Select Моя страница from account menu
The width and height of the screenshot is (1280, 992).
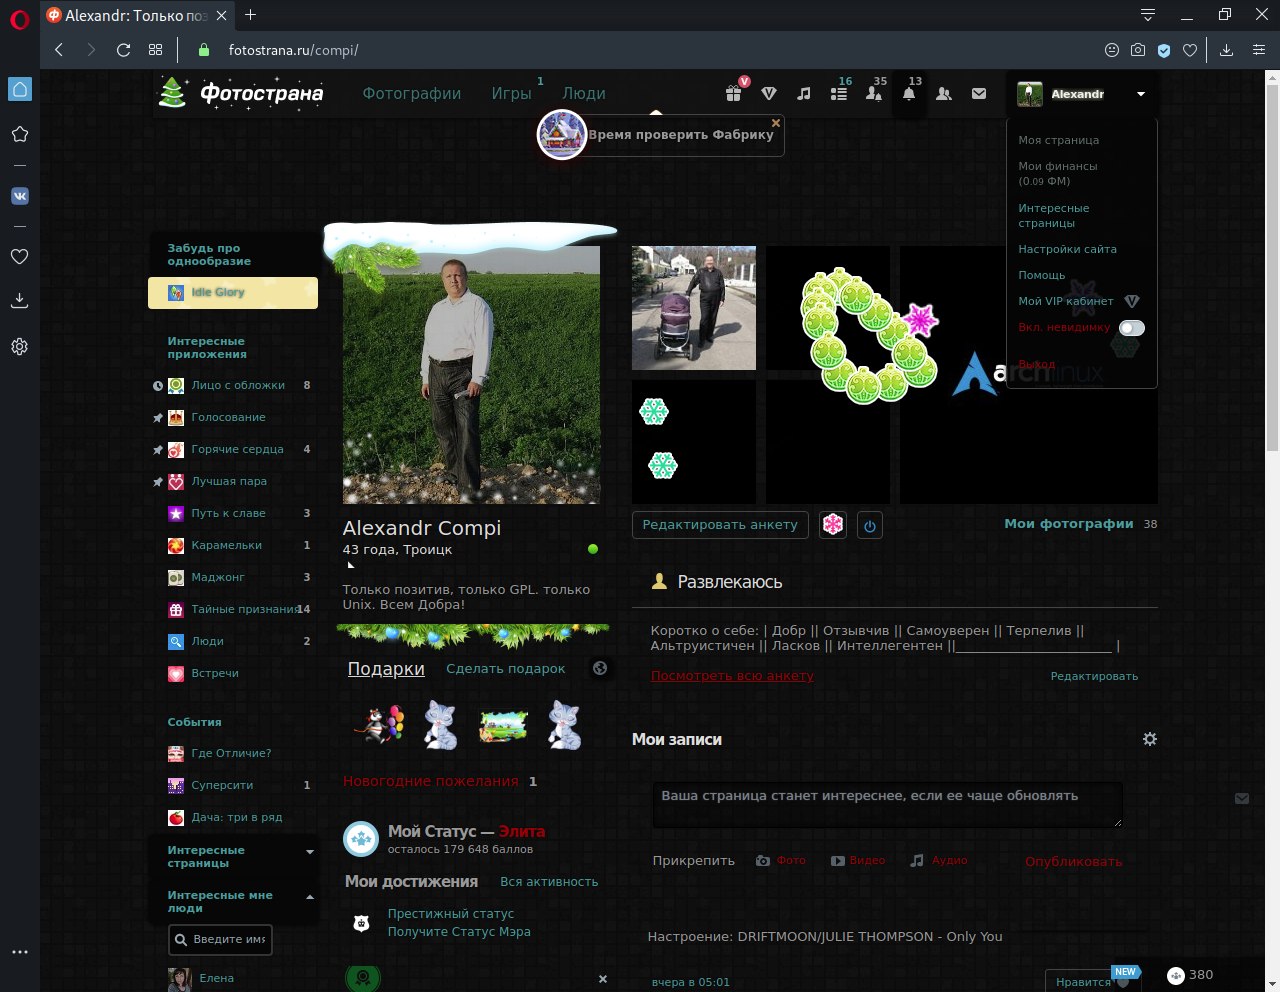(x=1058, y=140)
